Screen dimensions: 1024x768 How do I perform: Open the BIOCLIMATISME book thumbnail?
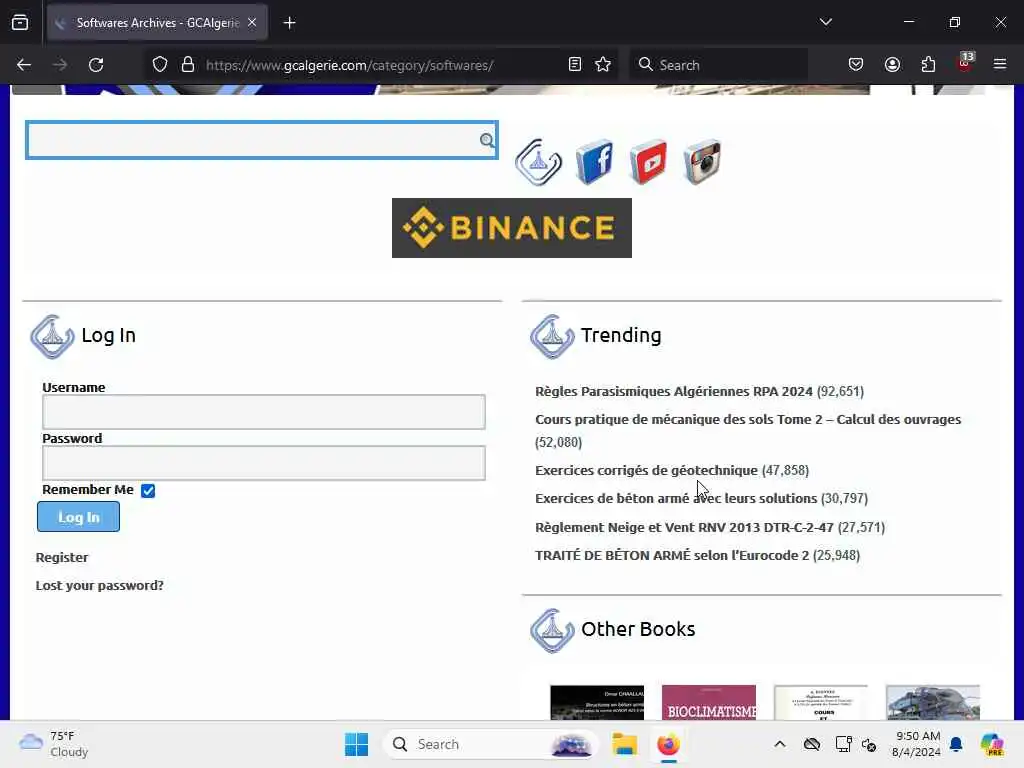click(x=709, y=703)
